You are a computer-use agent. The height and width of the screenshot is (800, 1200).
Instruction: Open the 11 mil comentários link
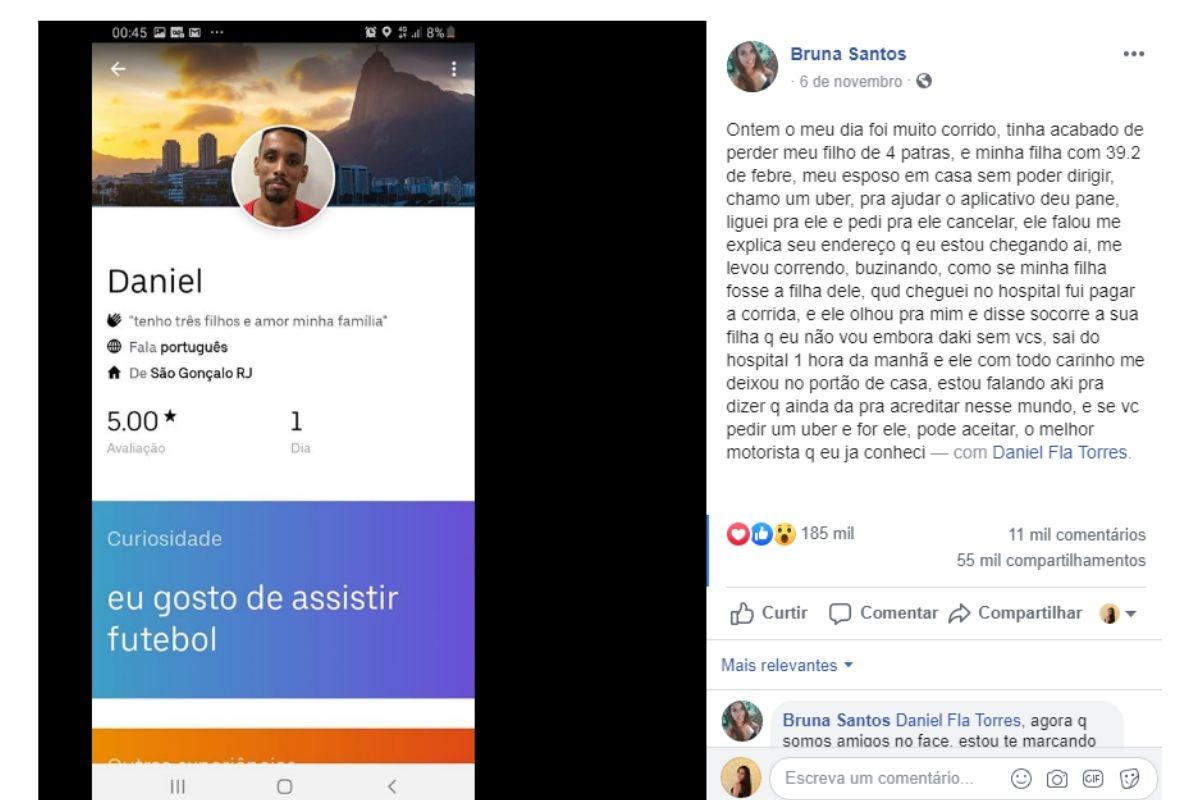coord(1077,535)
